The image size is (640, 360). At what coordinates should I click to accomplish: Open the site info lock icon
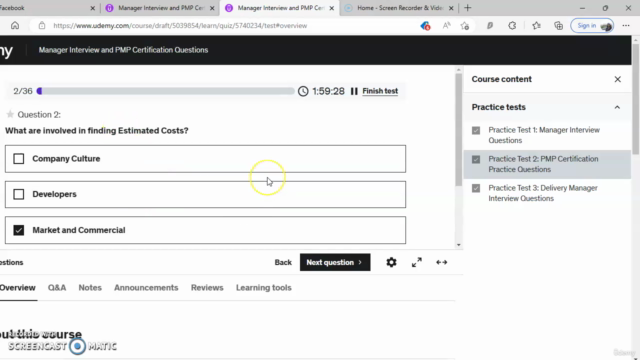pyautogui.click(x=42, y=26)
